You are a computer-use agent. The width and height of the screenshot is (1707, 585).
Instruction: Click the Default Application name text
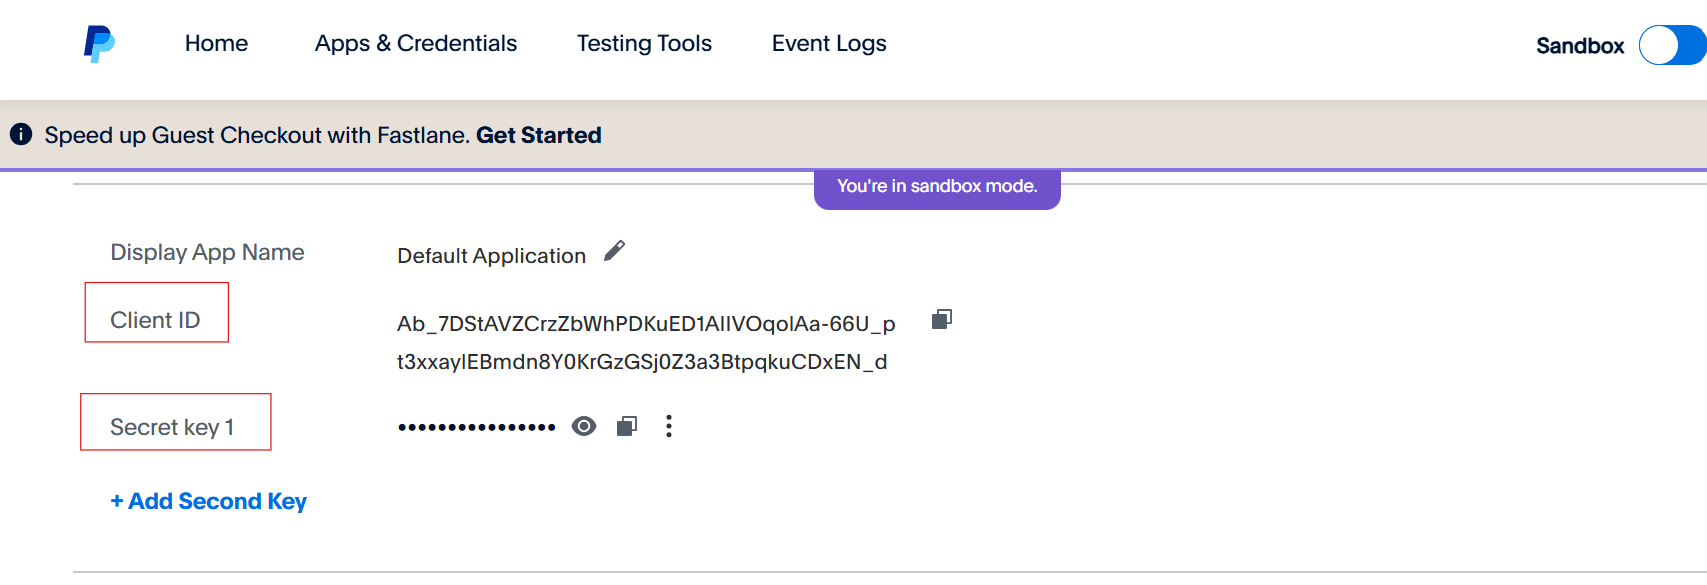pyautogui.click(x=491, y=256)
